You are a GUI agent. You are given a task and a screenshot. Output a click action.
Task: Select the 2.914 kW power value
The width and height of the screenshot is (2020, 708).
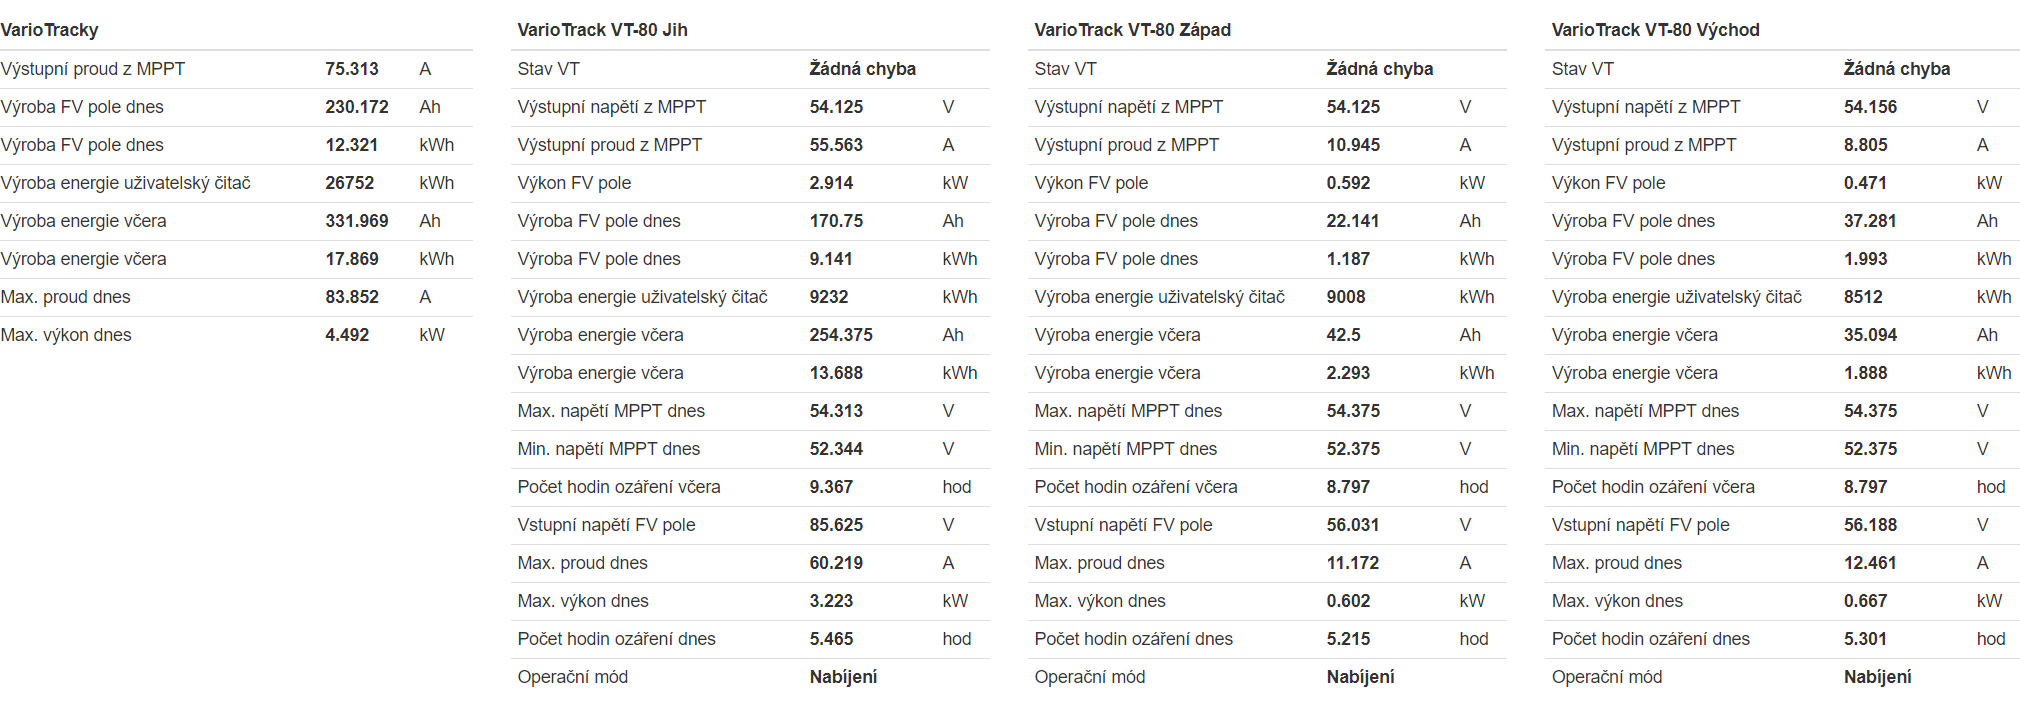(x=831, y=183)
